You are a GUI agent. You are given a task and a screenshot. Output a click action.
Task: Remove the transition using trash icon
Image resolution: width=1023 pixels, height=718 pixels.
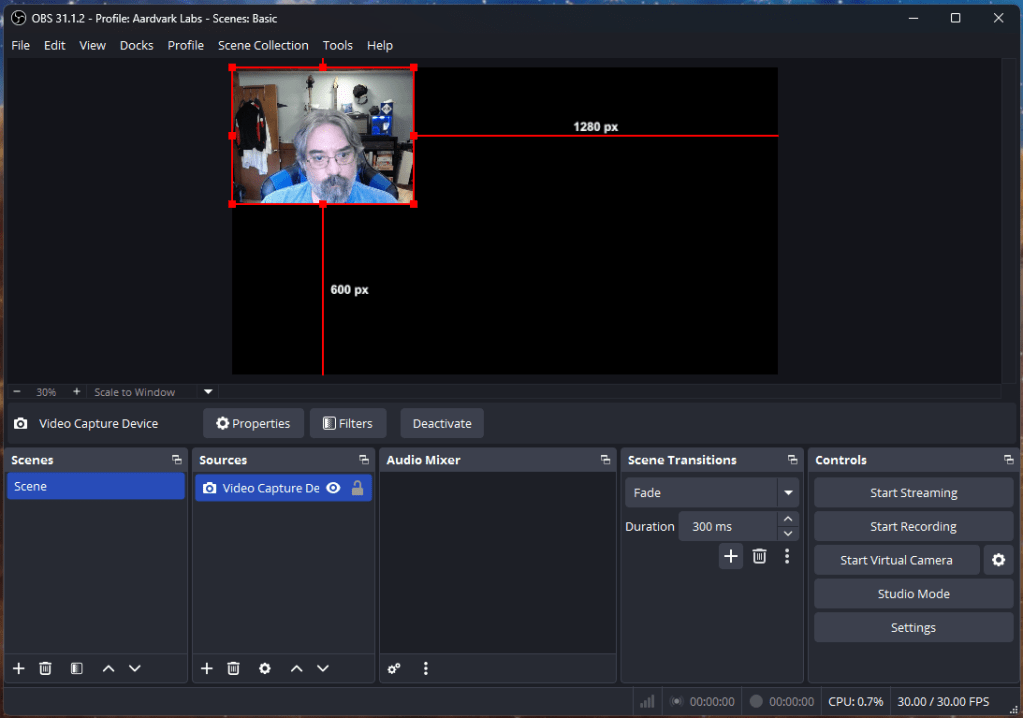(x=759, y=556)
